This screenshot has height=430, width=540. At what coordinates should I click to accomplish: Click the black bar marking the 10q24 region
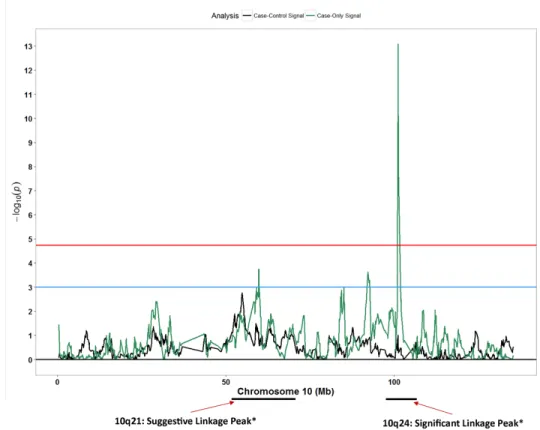pos(401,399)
